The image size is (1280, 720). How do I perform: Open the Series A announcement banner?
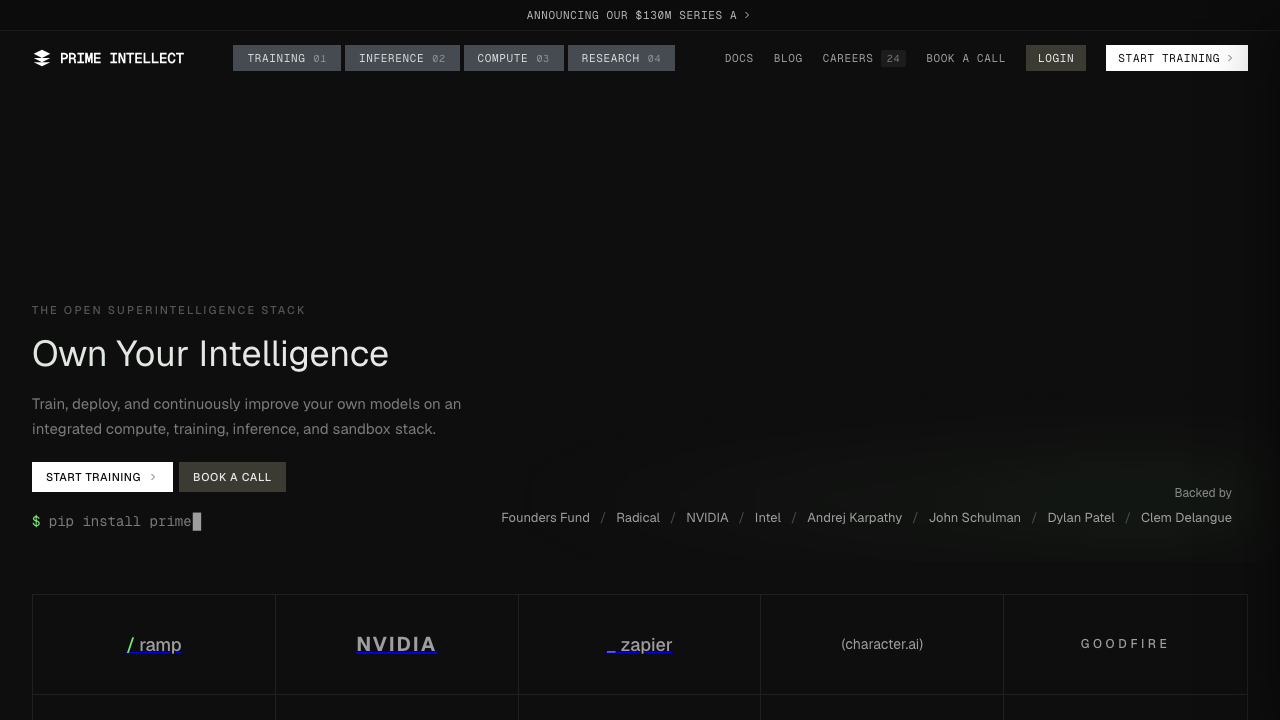[638, 15]
